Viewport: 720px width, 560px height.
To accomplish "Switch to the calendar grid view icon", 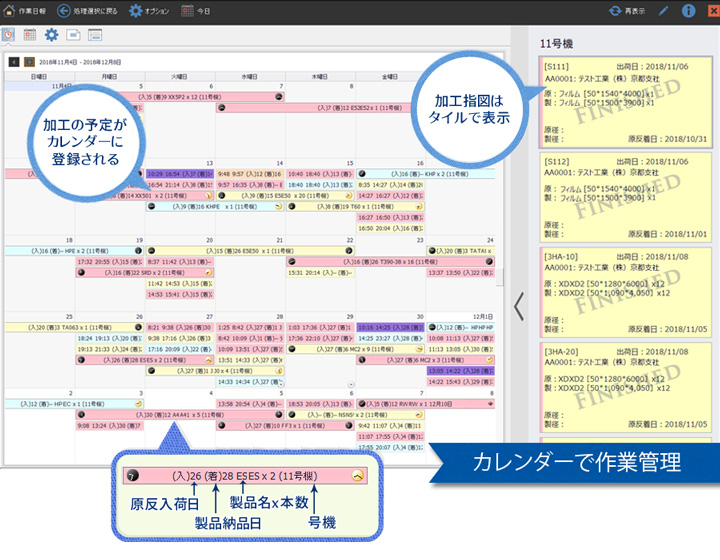I will [x=30, y=35].
